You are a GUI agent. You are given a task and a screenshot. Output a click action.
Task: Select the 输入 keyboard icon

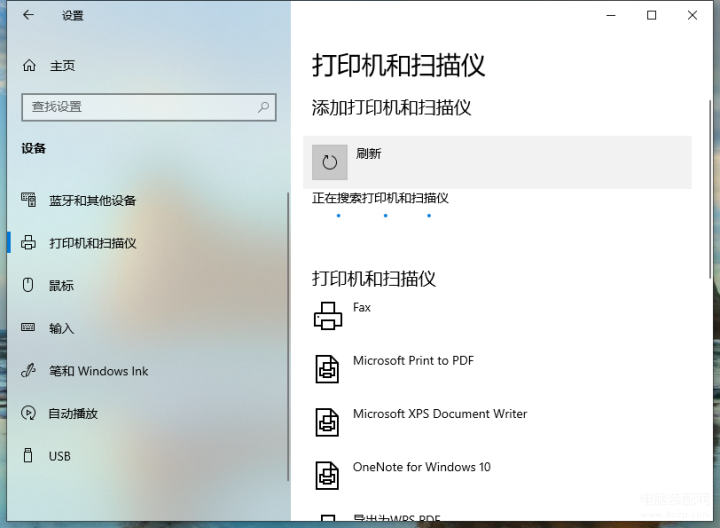click(28, 327)
